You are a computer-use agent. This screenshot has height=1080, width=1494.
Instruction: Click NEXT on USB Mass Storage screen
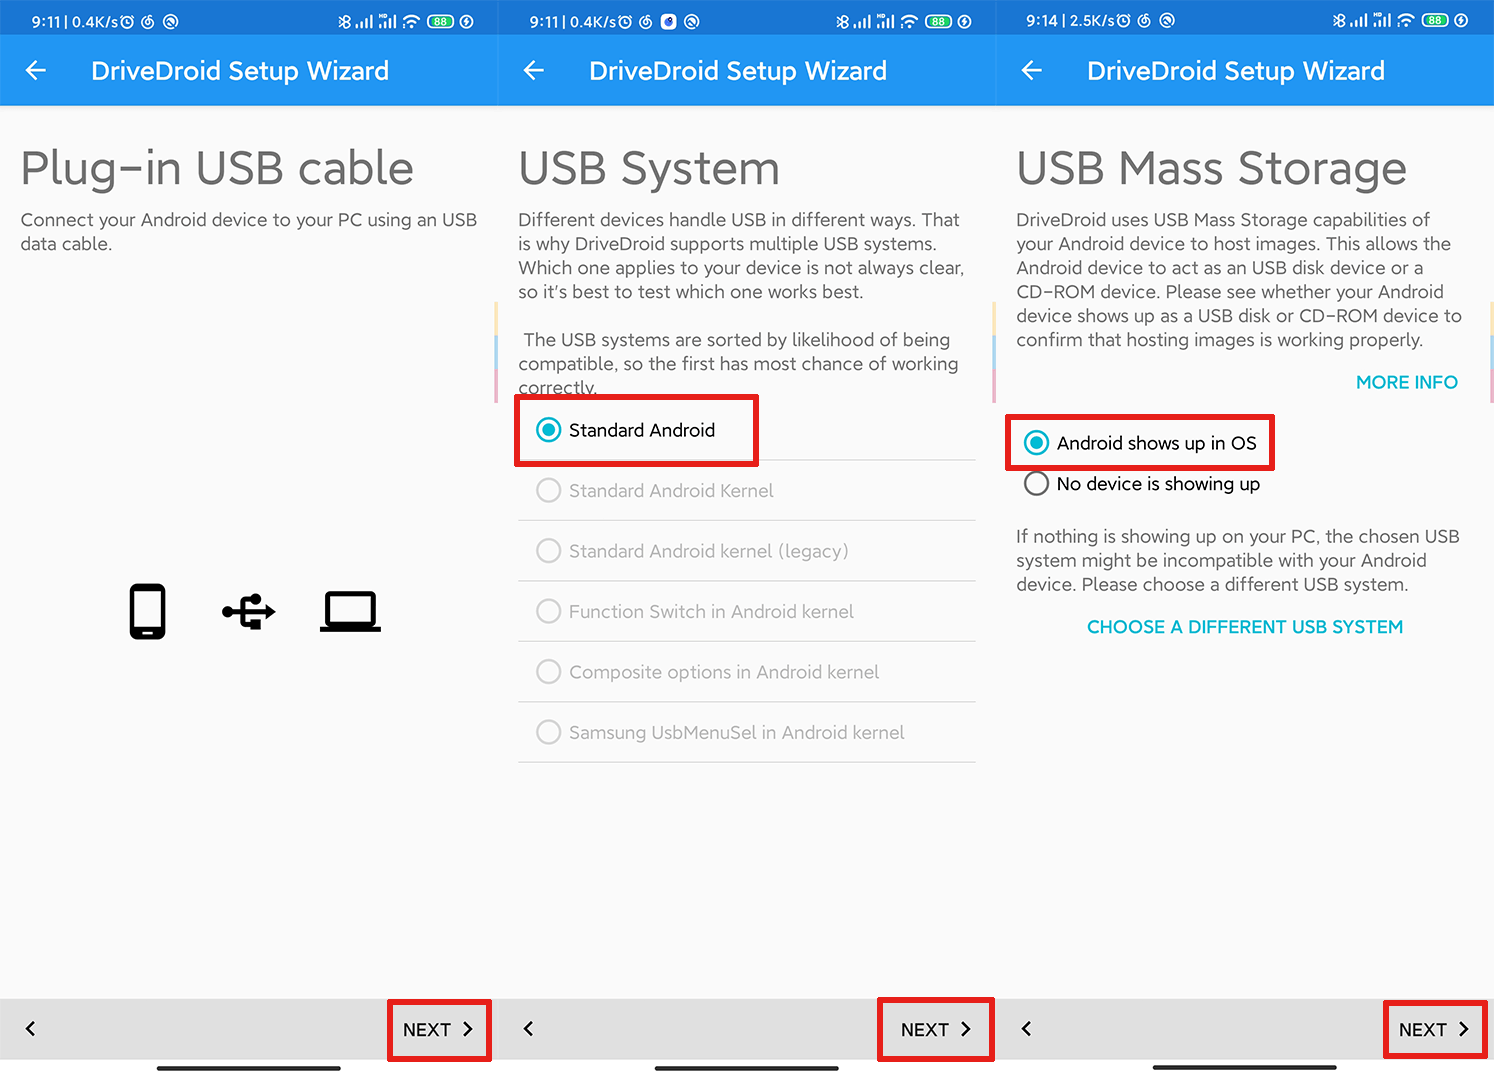point(1434,1029)
